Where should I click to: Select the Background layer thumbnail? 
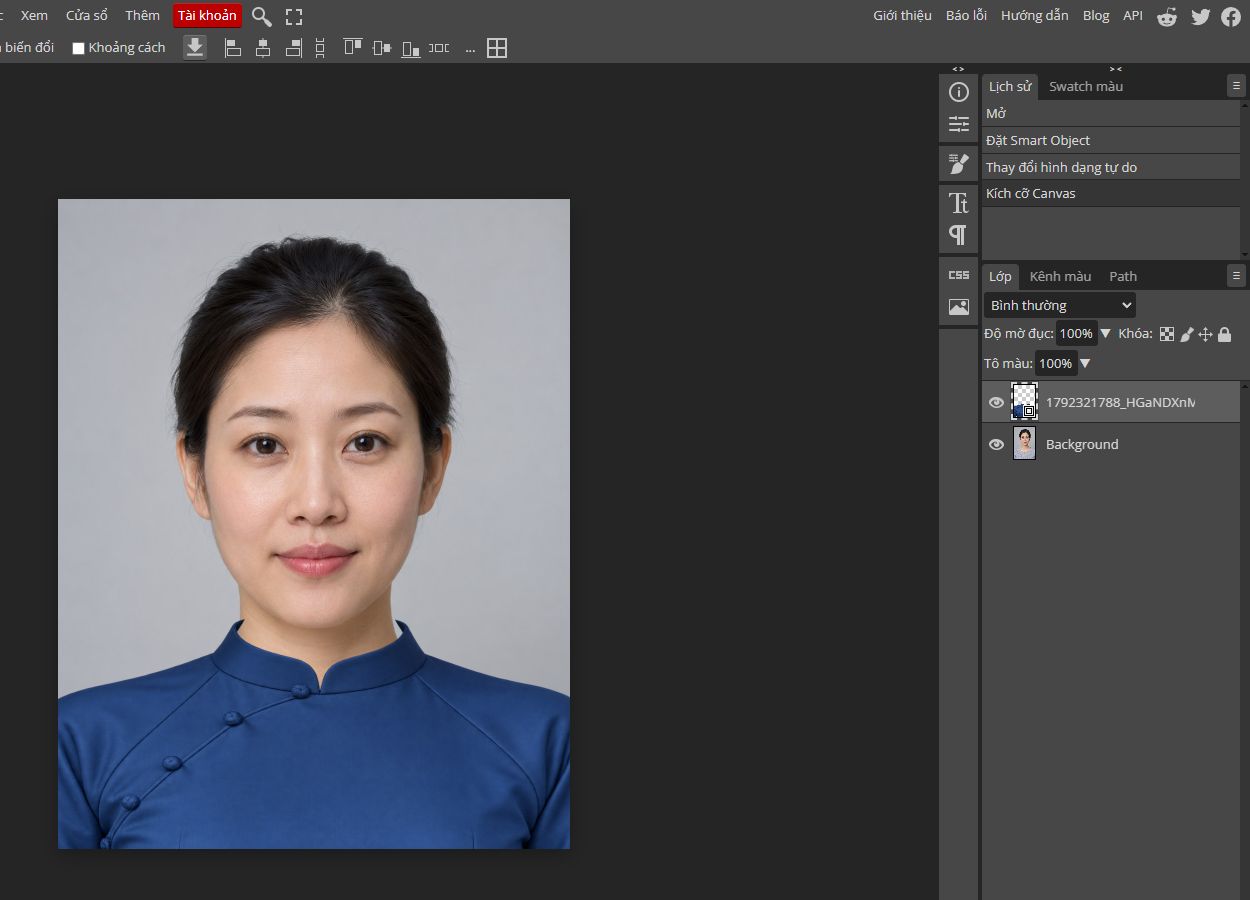(1024, 443)
